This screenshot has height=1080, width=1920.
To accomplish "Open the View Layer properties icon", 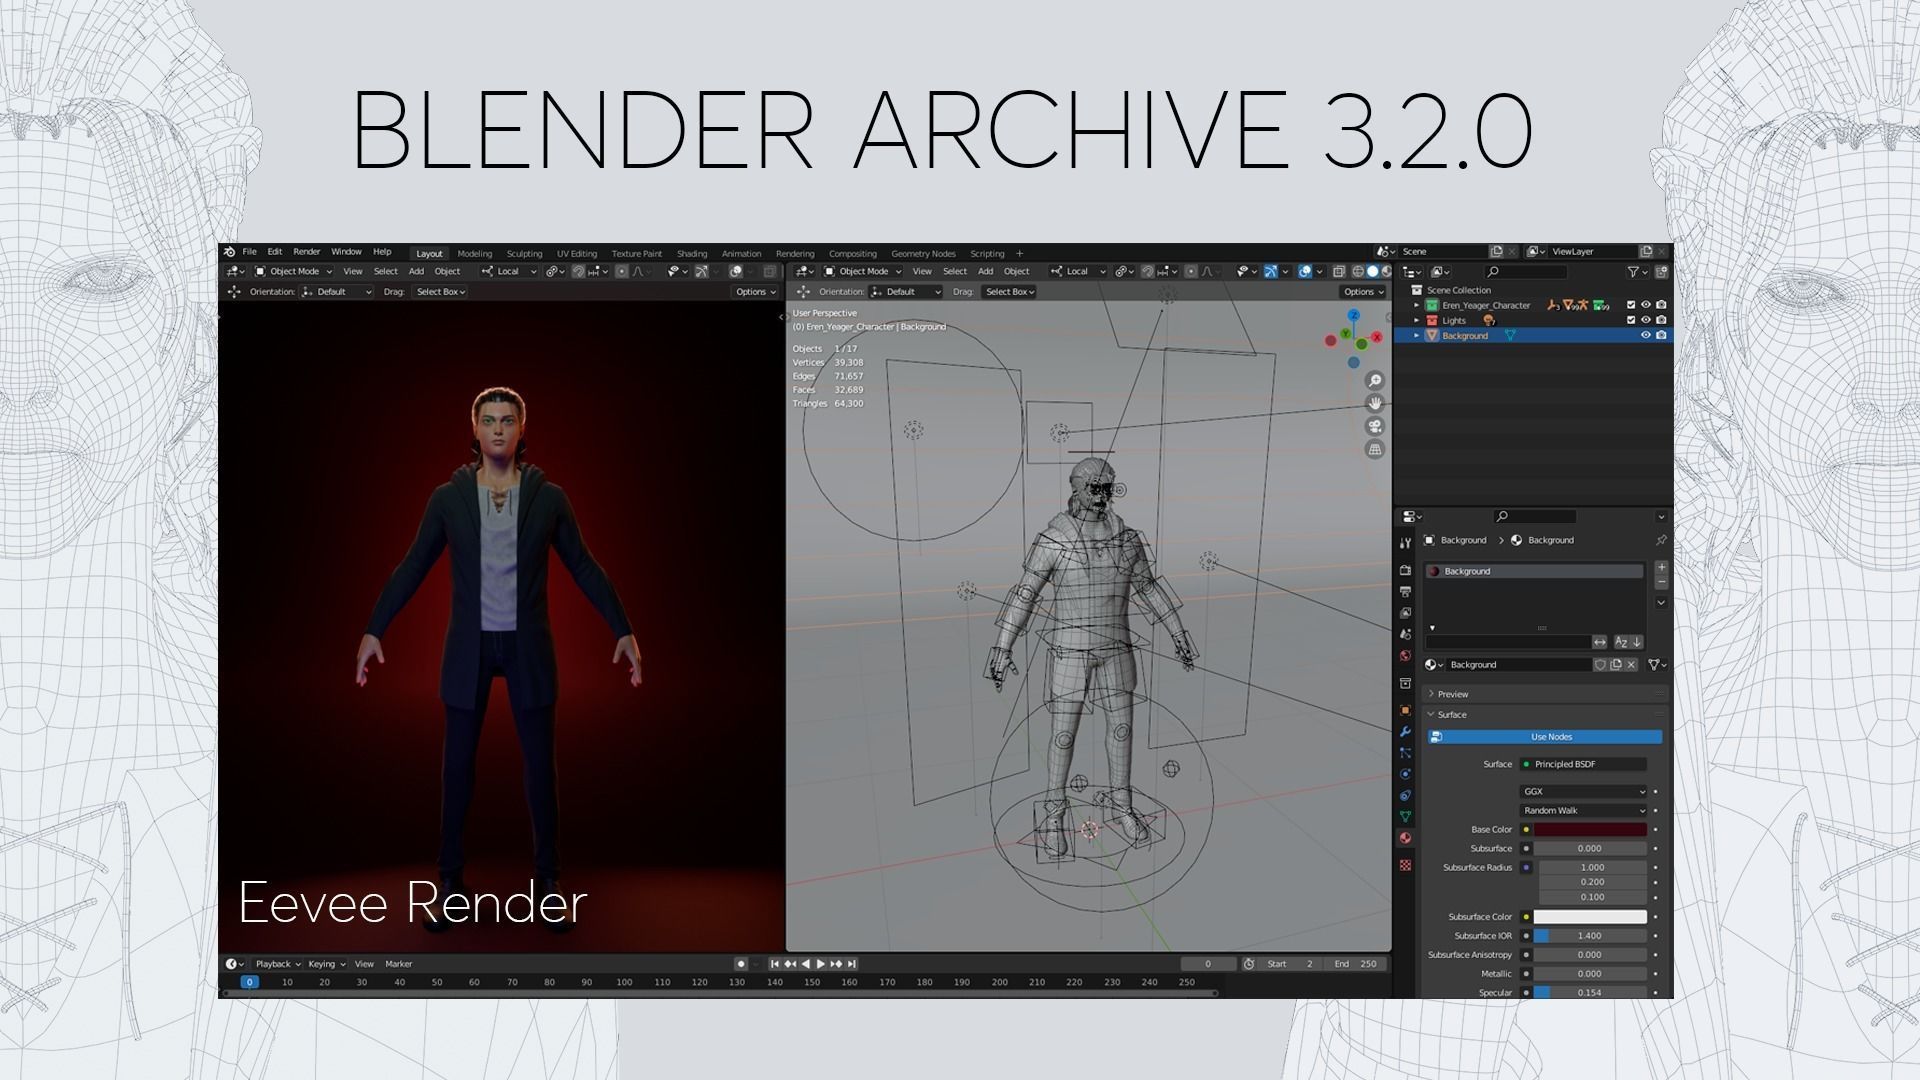I will [1405, 612].
